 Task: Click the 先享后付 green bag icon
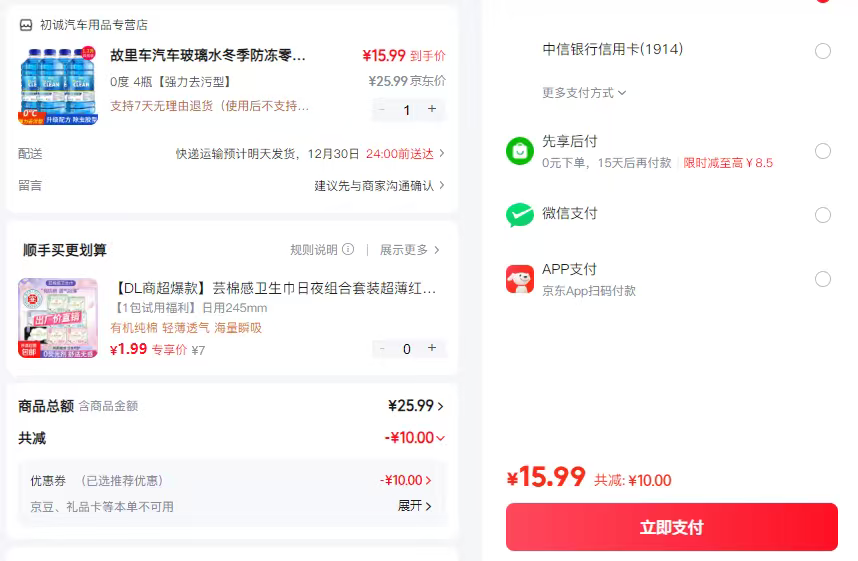point(520,151)
